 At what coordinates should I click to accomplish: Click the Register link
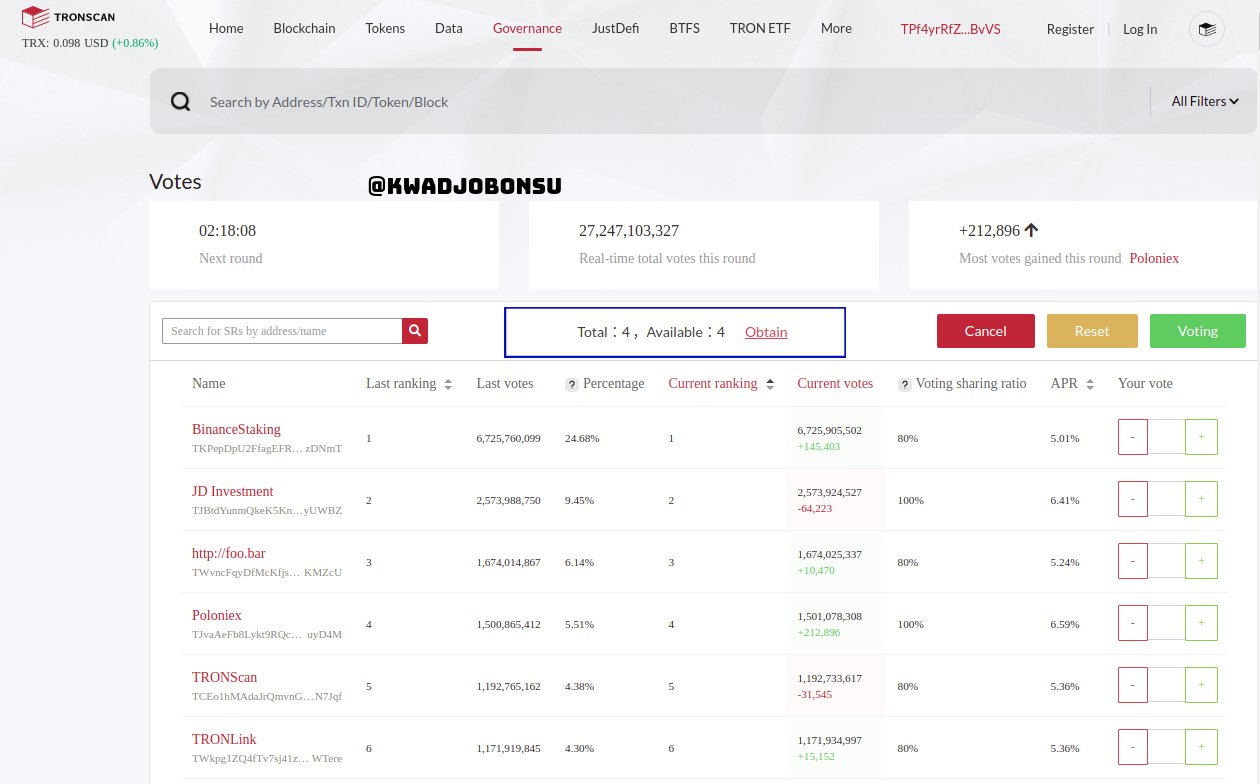1070,29
